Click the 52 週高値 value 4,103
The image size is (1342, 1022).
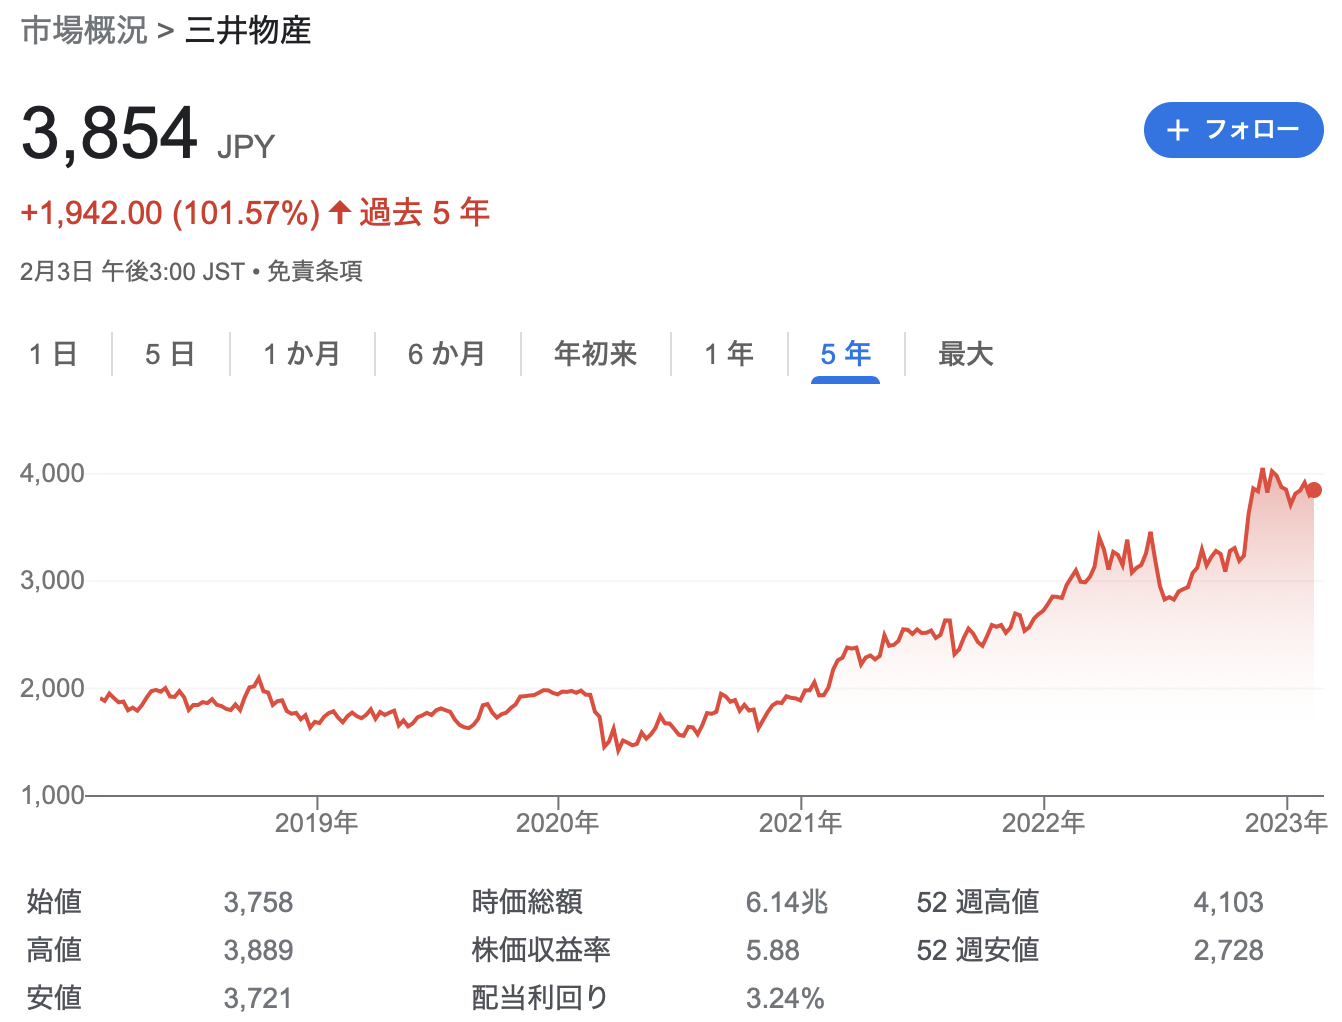coord(1228,902)
